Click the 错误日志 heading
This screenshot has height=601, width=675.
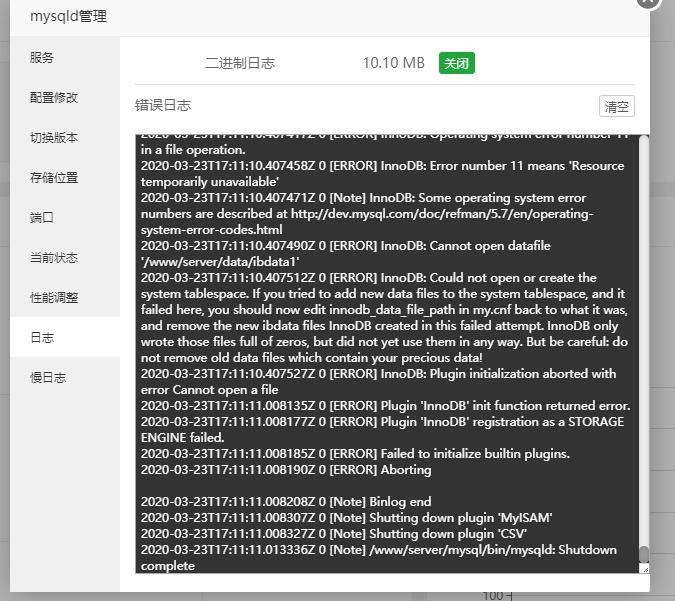pos(163,105)
